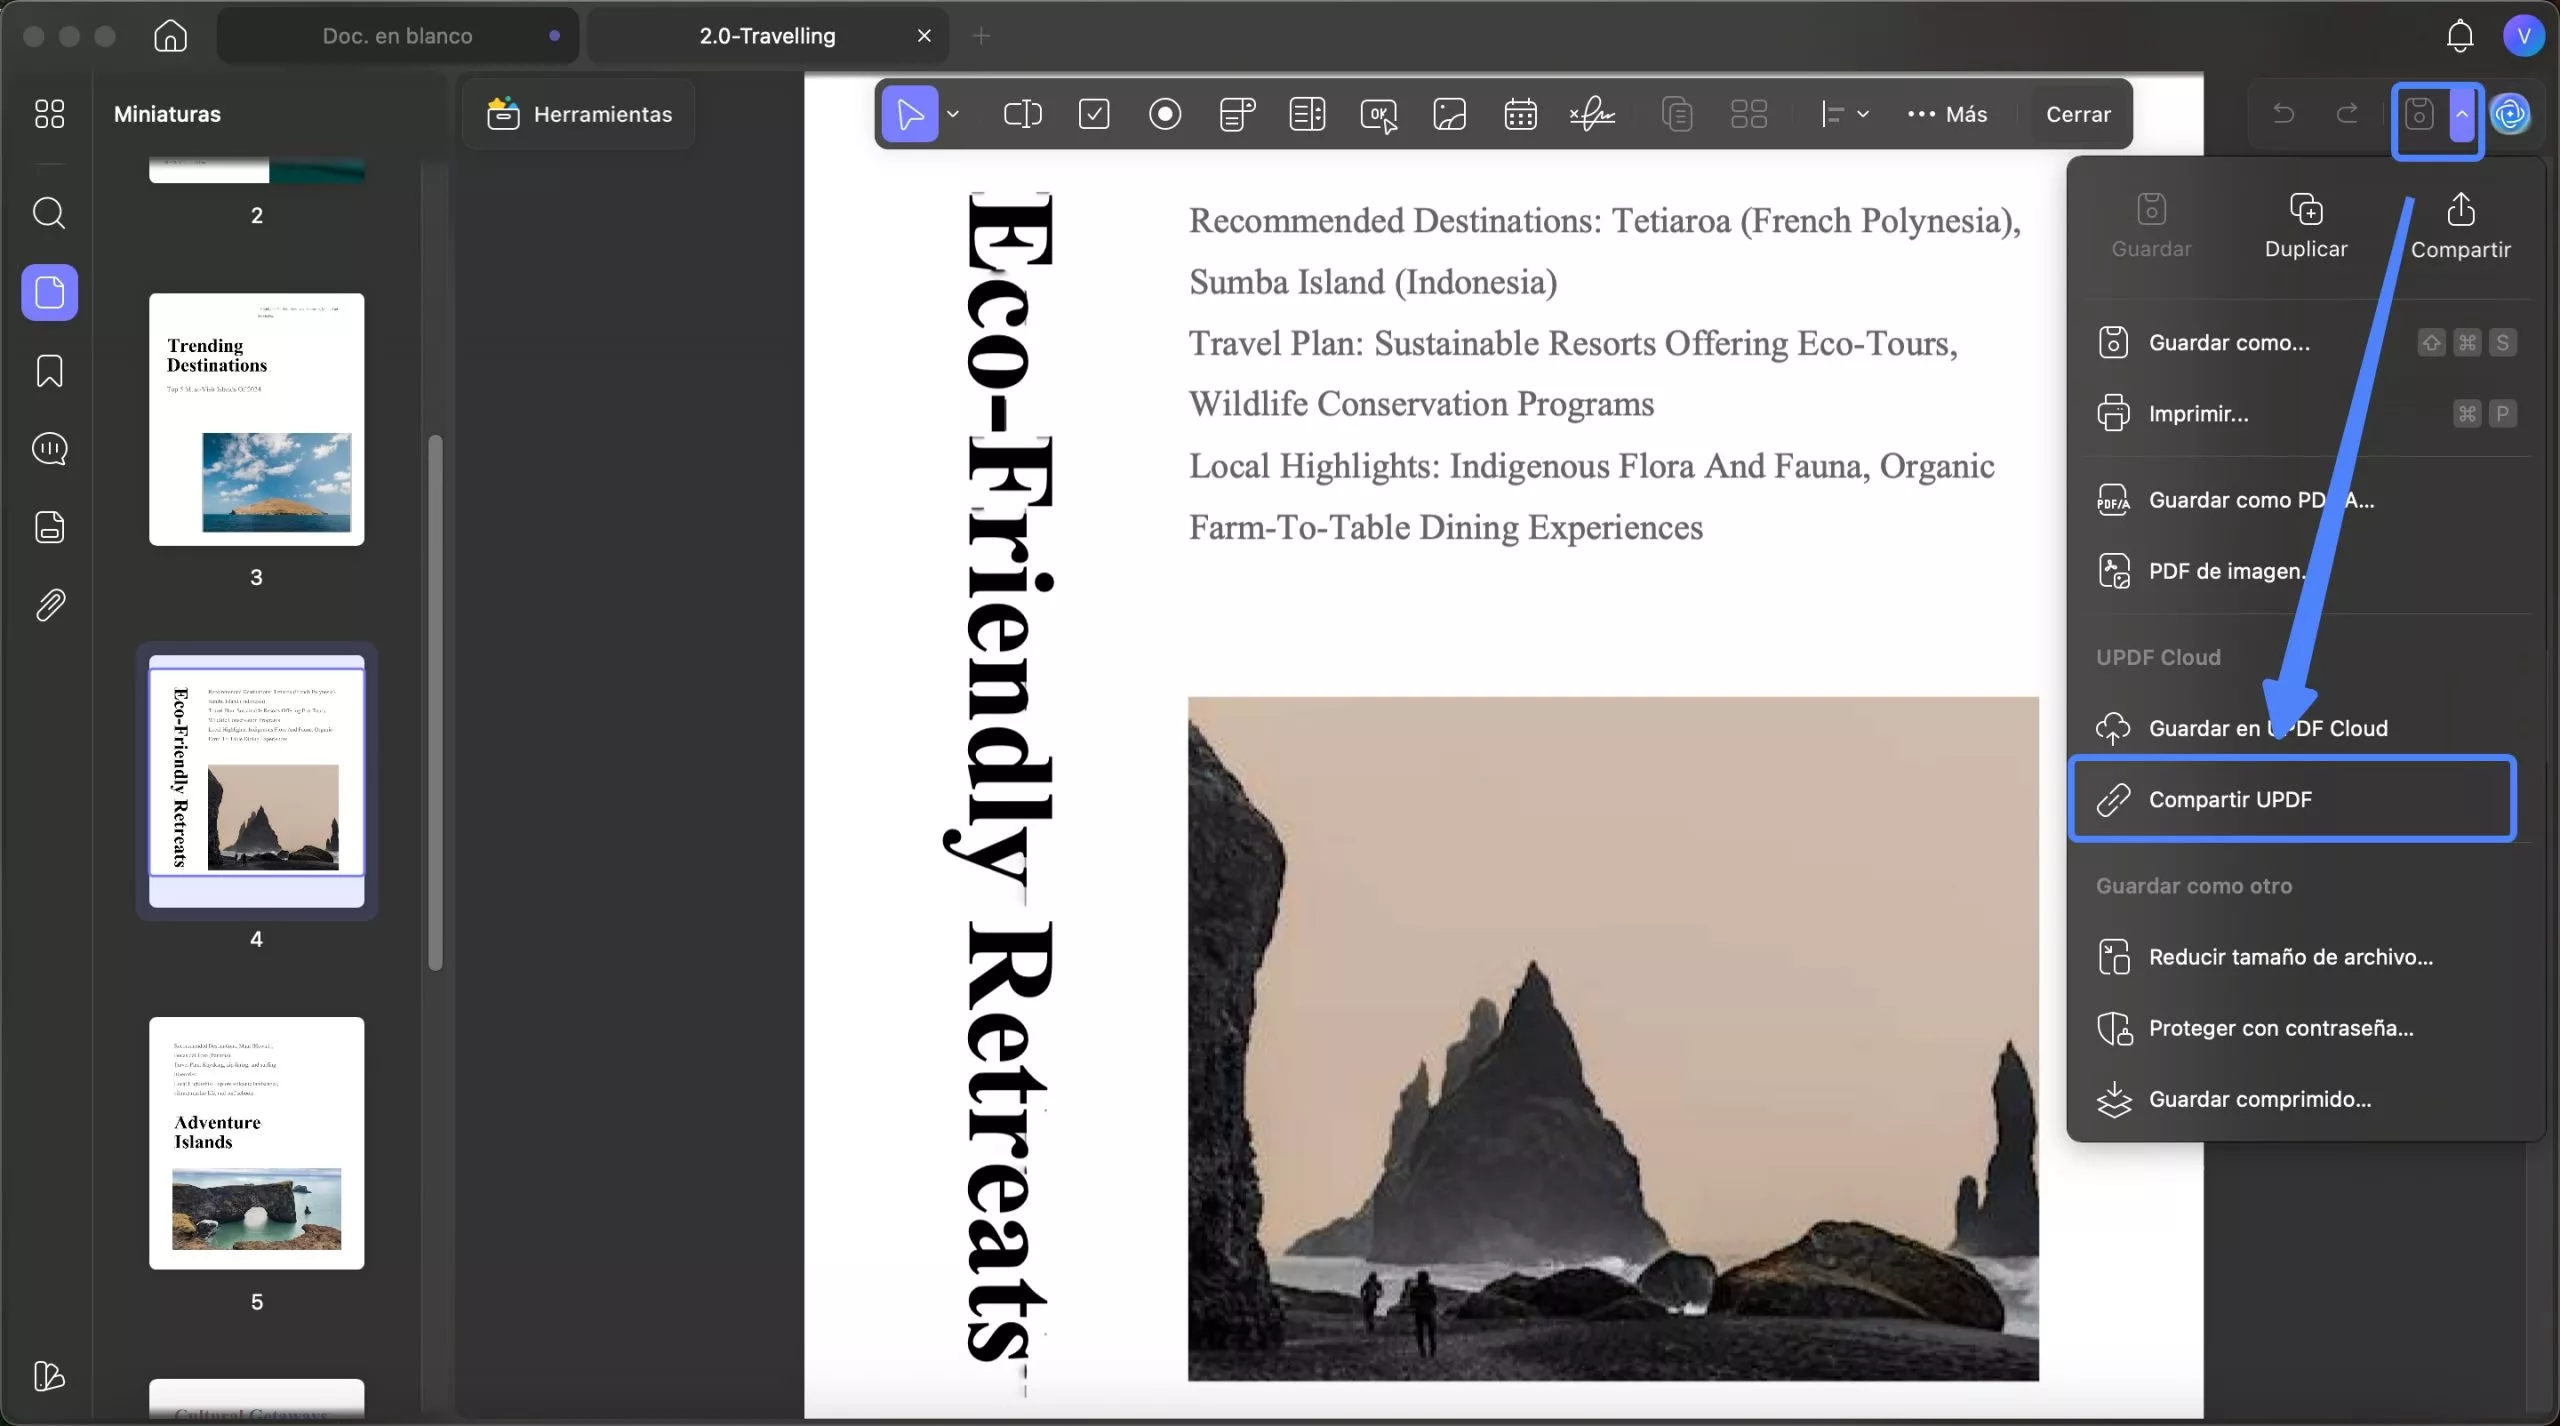Select page 3 Trending Destinations thumbnail
The width and height of the screenshot is (2560, 1426).
[x=256, y=419]
